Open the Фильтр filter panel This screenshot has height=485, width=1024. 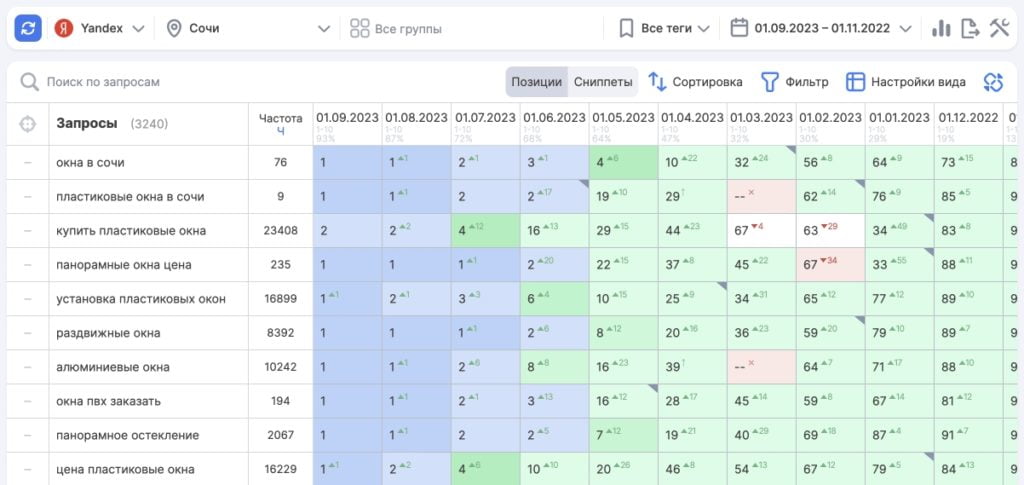(x=795, y=82)
